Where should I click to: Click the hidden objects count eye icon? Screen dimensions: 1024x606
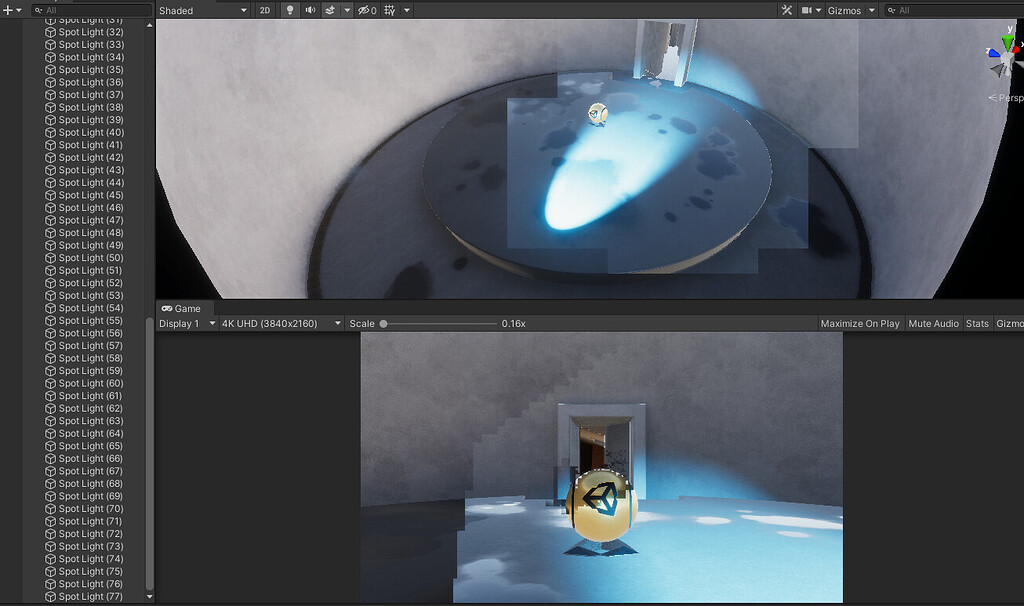(x=363, y=10)
